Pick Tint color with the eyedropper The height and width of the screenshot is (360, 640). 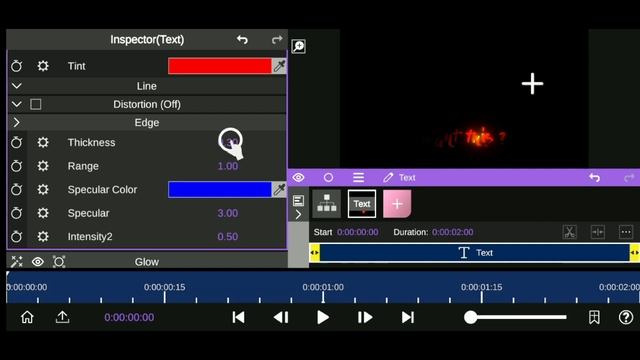[279, 66]
